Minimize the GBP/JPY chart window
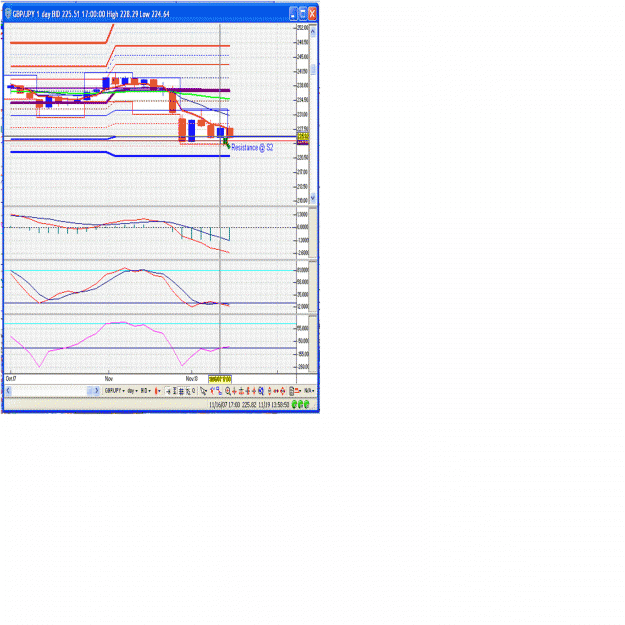Screen dimensions: 625x625 293,14
